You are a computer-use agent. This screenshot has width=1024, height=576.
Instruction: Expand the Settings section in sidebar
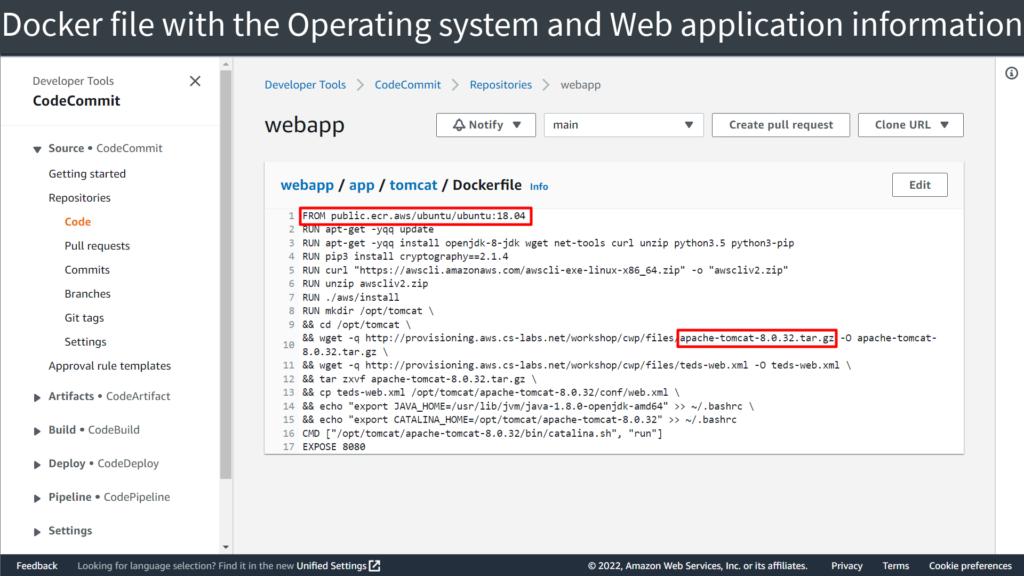pyautogui.click(x=37, y=532)
